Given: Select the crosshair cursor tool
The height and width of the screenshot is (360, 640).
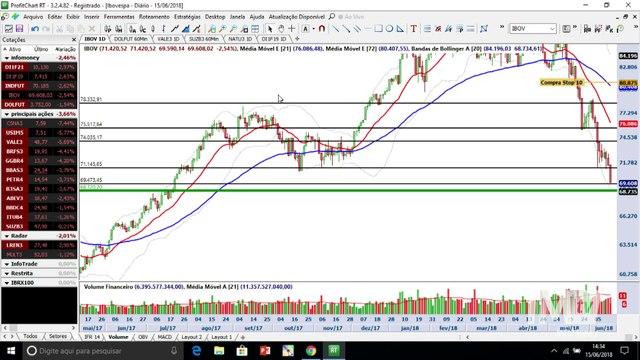Looking at the screenshot, I should (x=291, y=29).
